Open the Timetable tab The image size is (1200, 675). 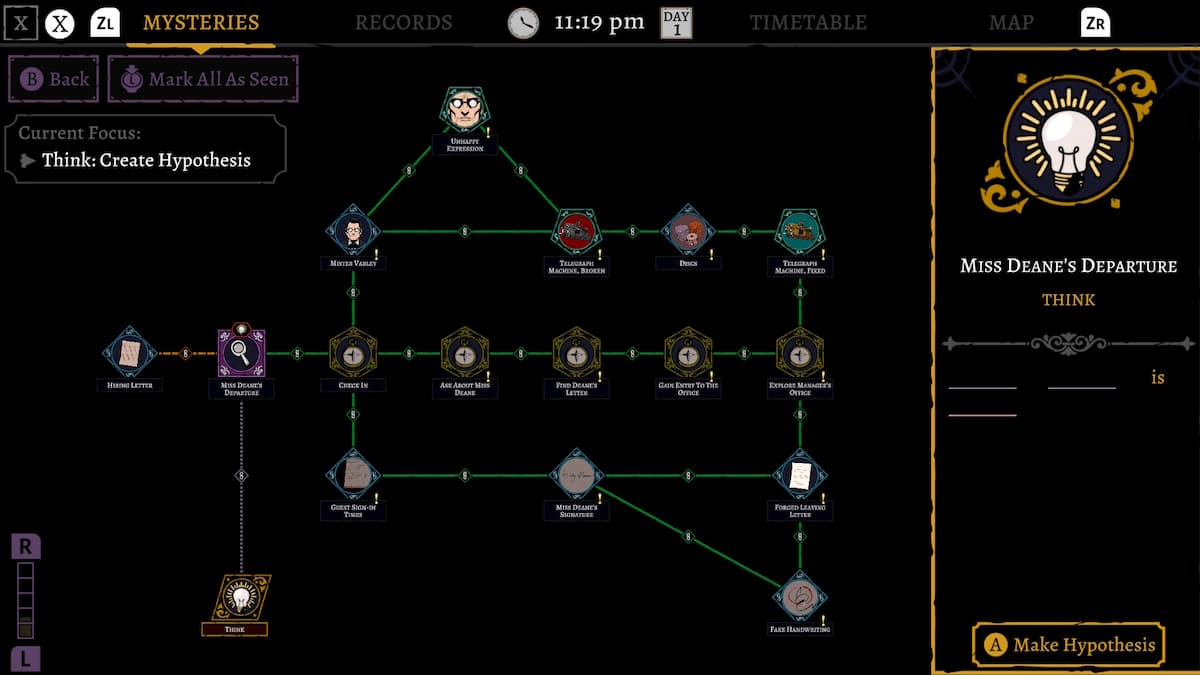(808, 22)
